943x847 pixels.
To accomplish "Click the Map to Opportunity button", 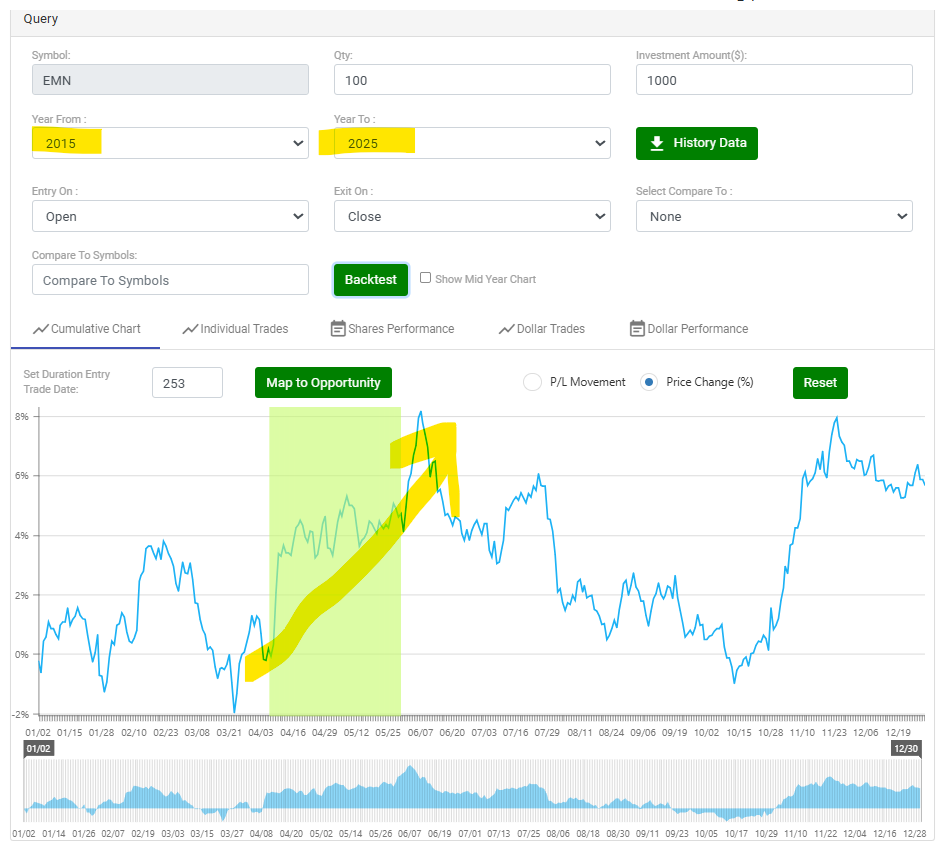I will pyautogui.click(x=323, y=383).
